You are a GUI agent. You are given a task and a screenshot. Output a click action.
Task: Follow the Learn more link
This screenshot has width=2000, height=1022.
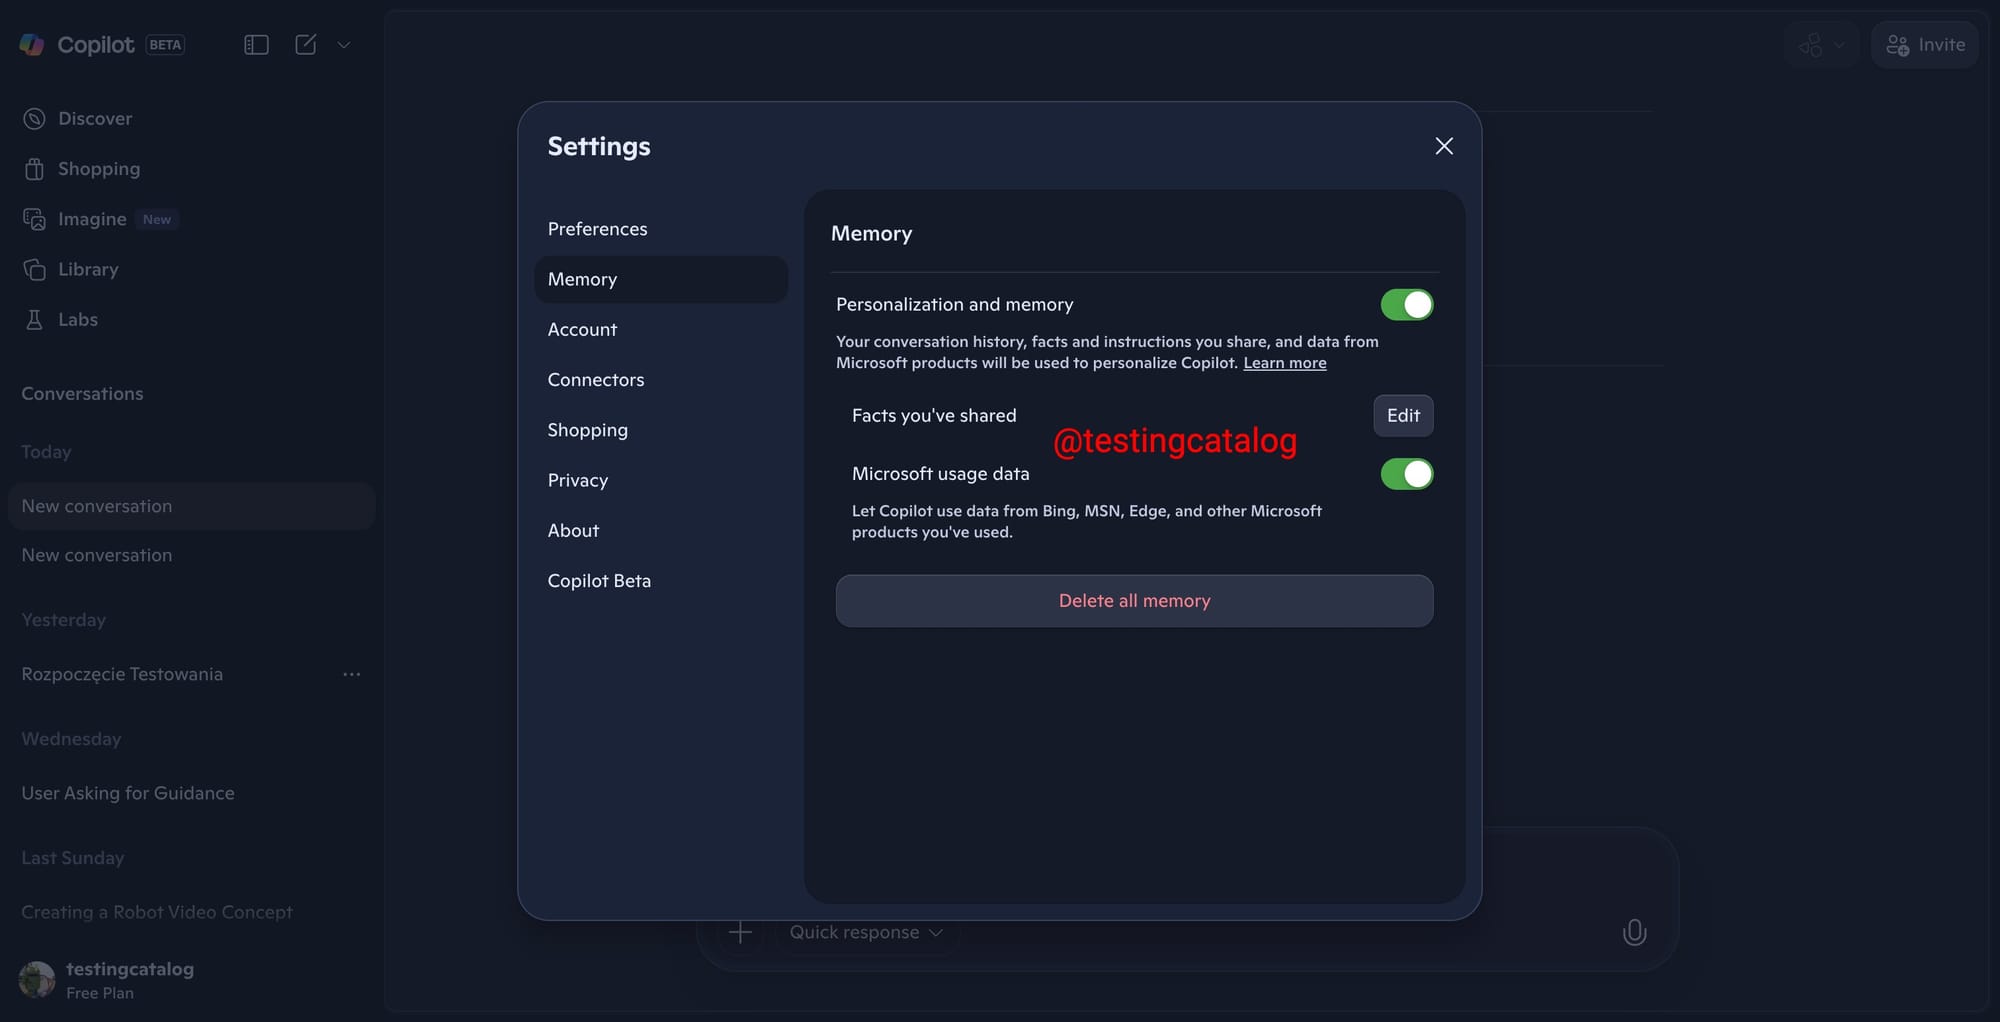click(x=1284, y=363)
